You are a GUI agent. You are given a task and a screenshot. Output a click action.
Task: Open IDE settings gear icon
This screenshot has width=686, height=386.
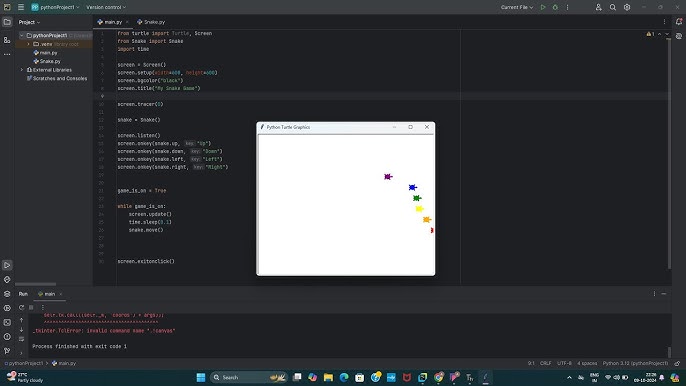pyautogui.click(x=627, y=7)
